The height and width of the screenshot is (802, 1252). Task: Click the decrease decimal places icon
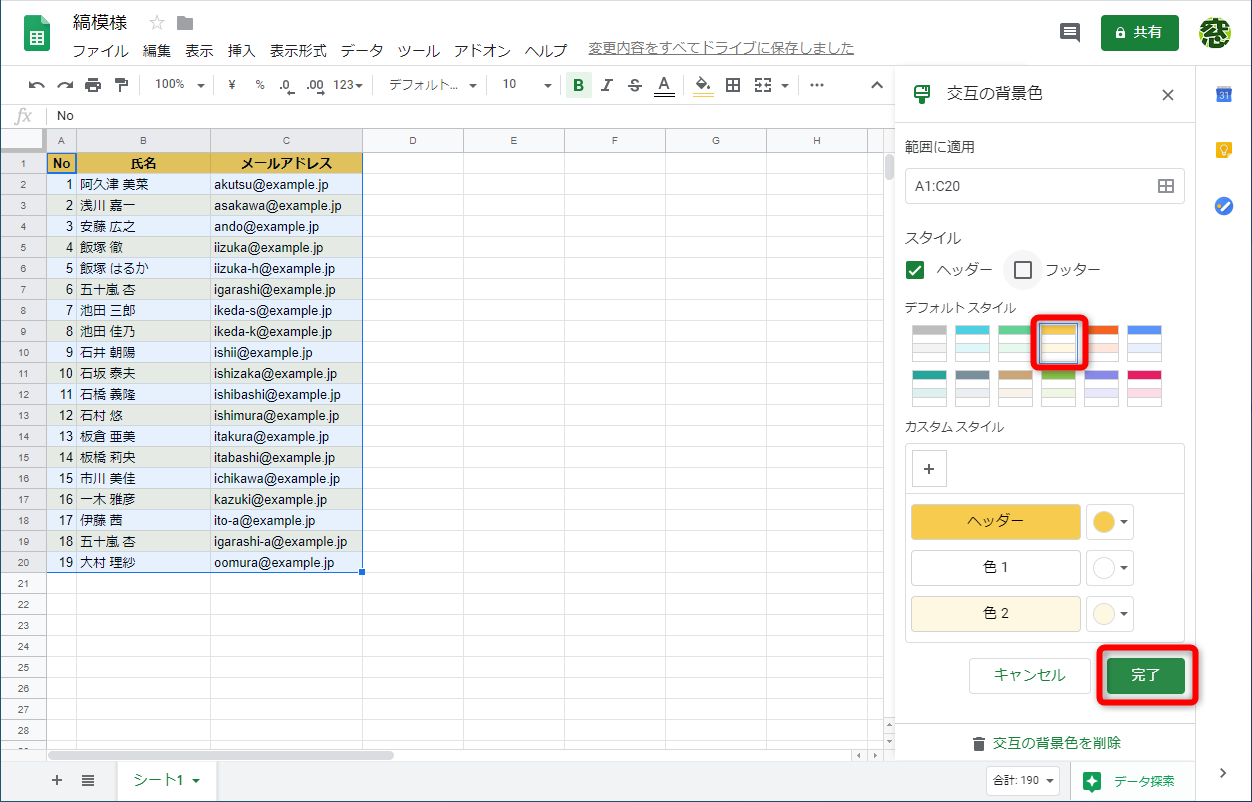click(x=287, y=85)
